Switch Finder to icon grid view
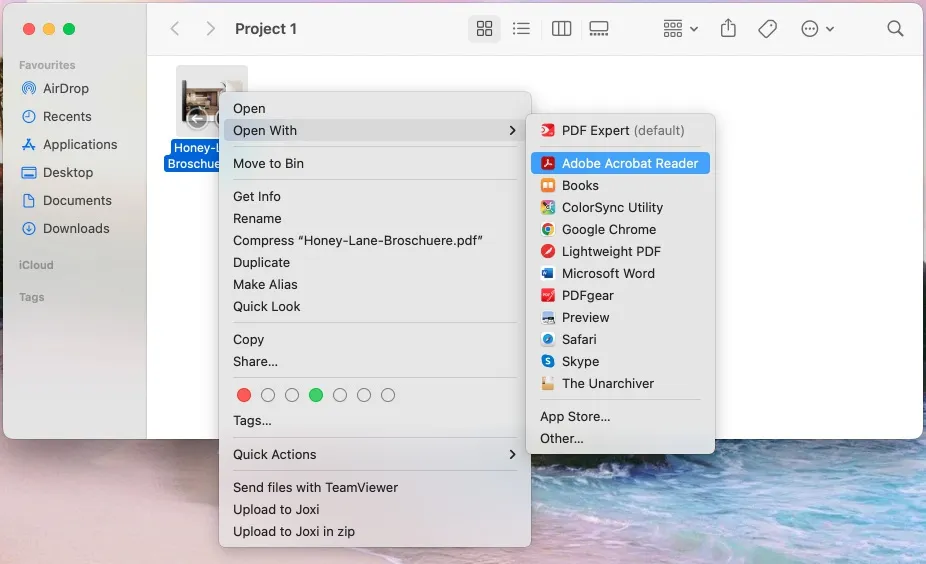Screen dimensions: 926x564 [484, 28]
